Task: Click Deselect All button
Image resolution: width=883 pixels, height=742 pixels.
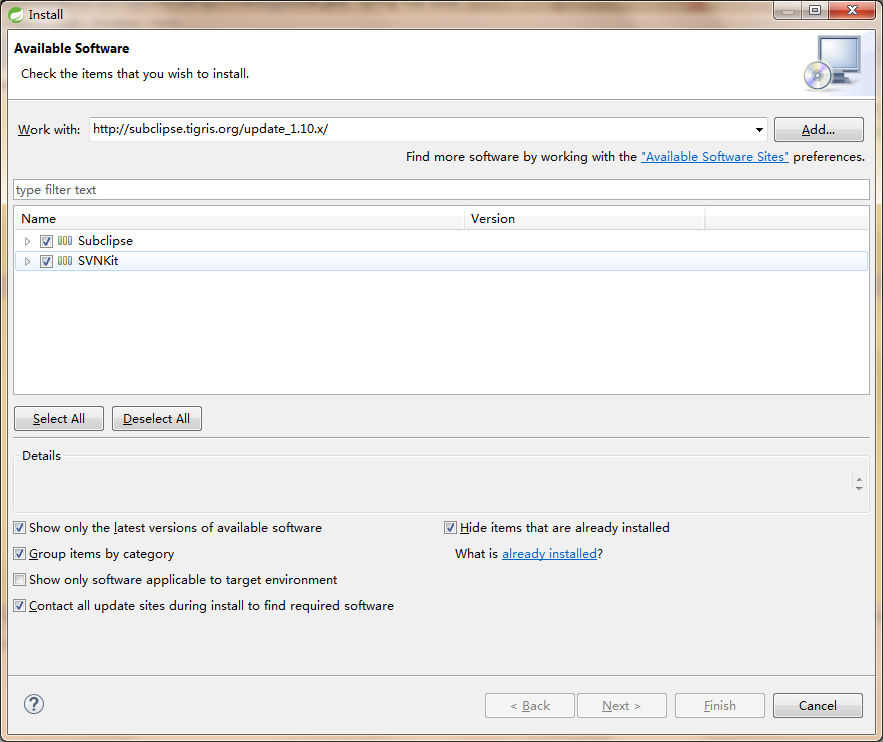Action: coord(157,419)
